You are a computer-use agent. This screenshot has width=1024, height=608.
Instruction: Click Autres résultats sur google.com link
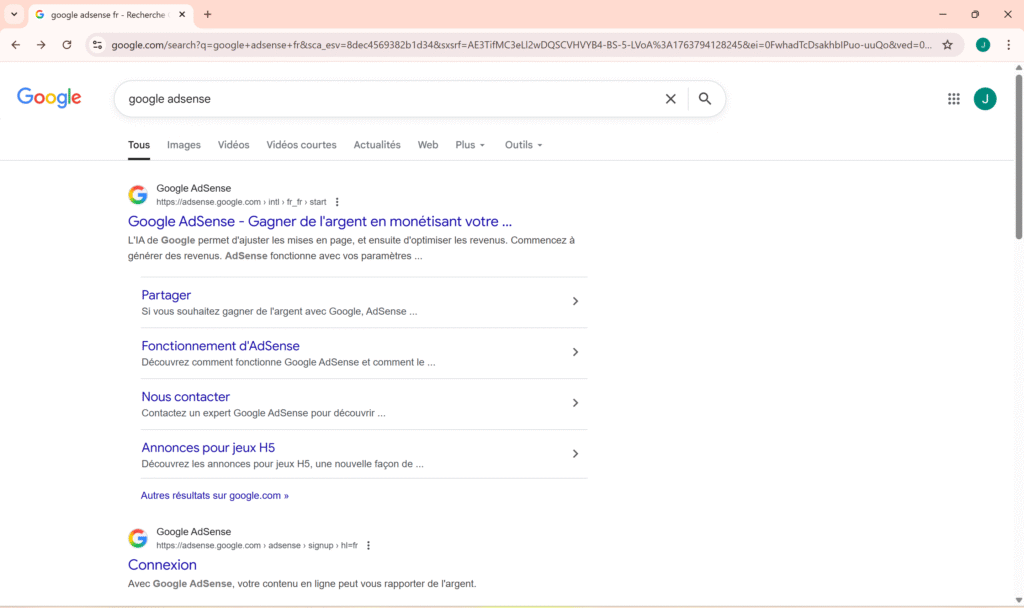coord(214,495)
